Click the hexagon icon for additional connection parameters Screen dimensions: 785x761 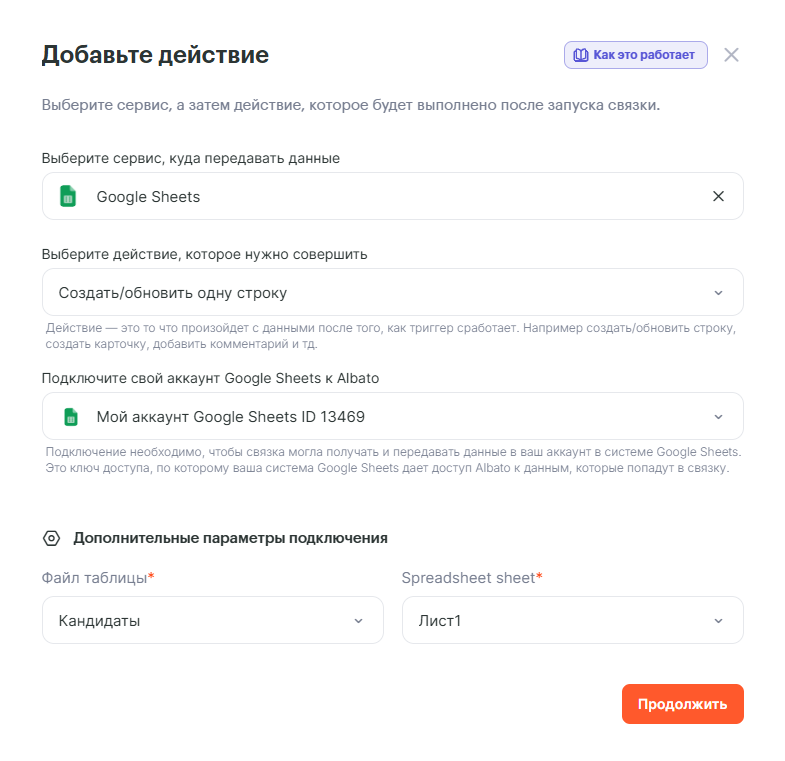[x=51, y=538]
